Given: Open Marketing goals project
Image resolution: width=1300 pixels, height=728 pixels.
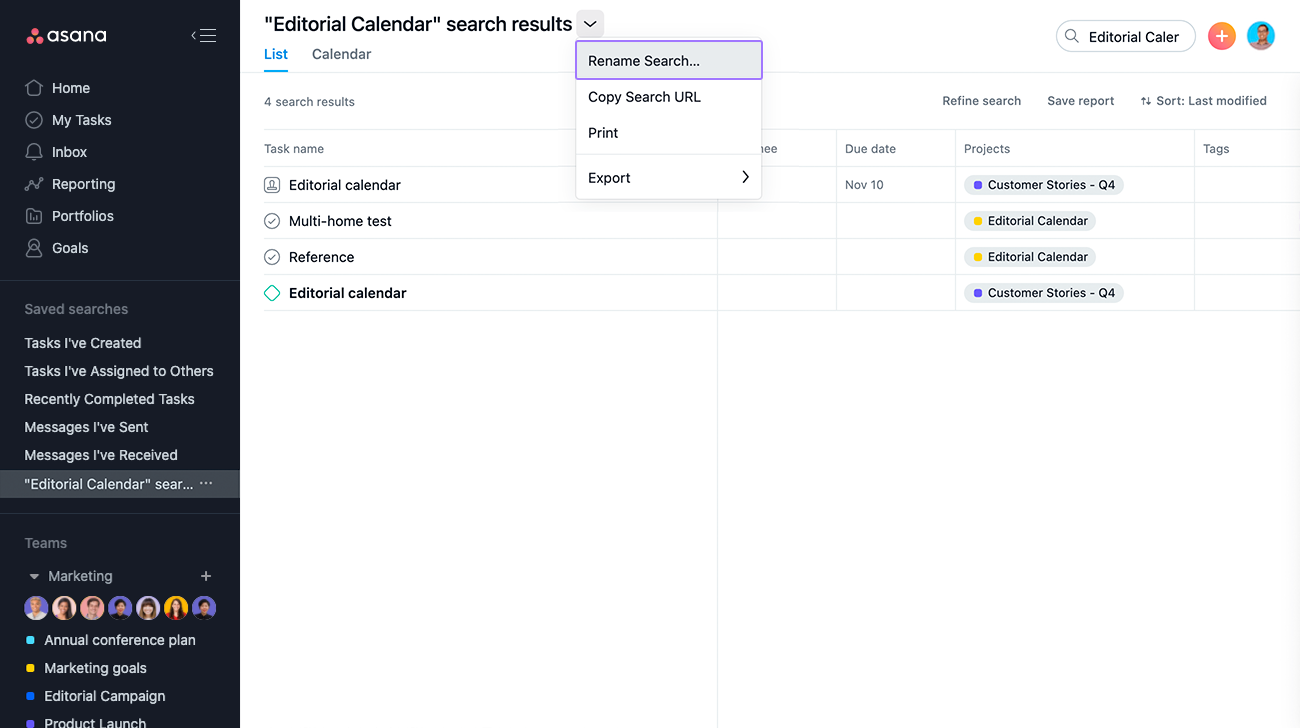Looking at the screenshot, I should tap(95, 668).
